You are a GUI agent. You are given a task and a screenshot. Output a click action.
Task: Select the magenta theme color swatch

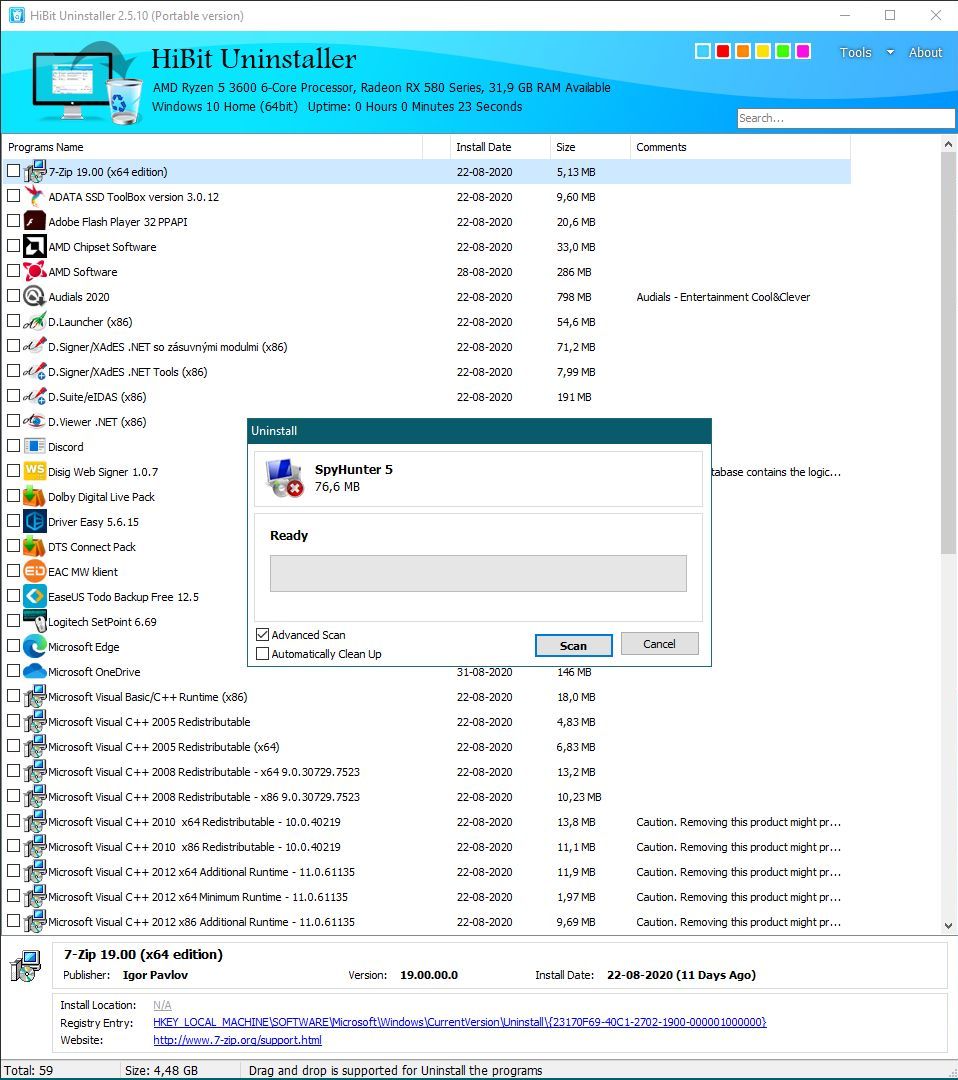coord(802,51)
